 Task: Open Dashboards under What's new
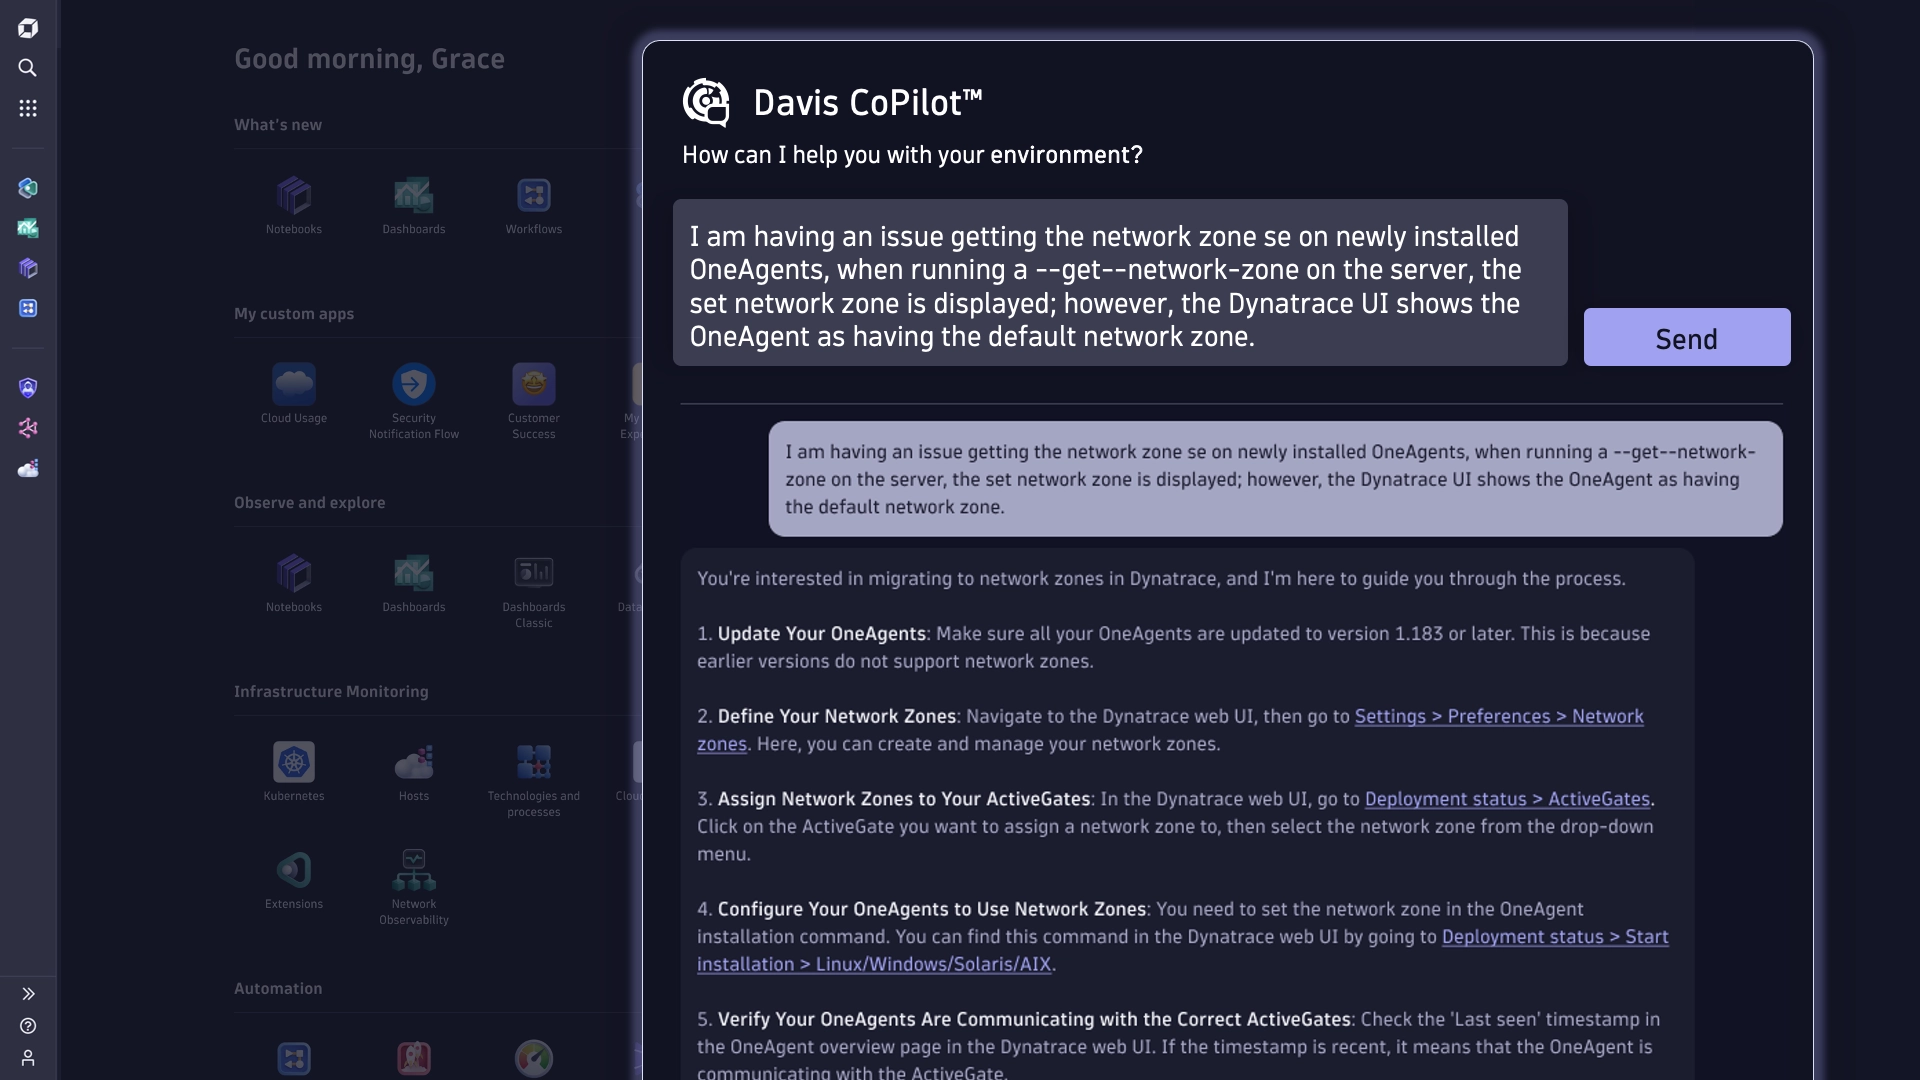[414, 205]
